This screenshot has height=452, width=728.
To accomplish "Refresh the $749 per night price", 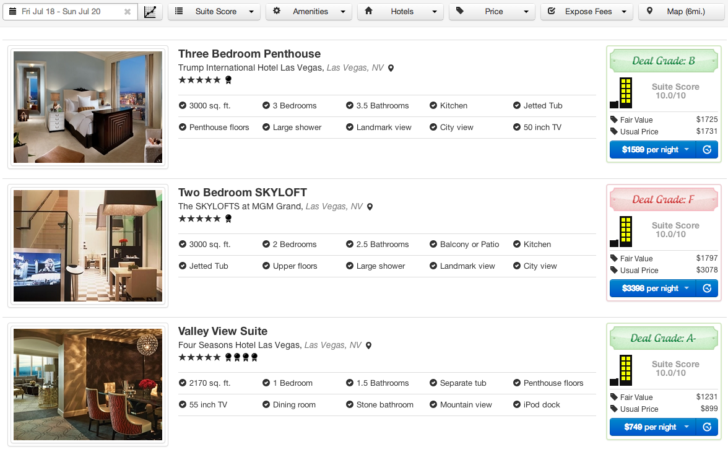I will pyautogui.click(x=707, y=427).
